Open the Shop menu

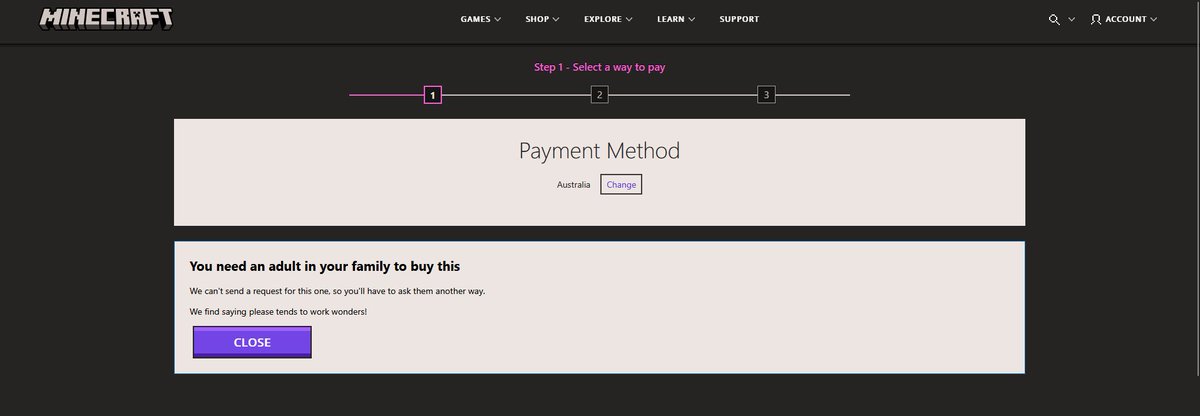click(x=542, y=19)
